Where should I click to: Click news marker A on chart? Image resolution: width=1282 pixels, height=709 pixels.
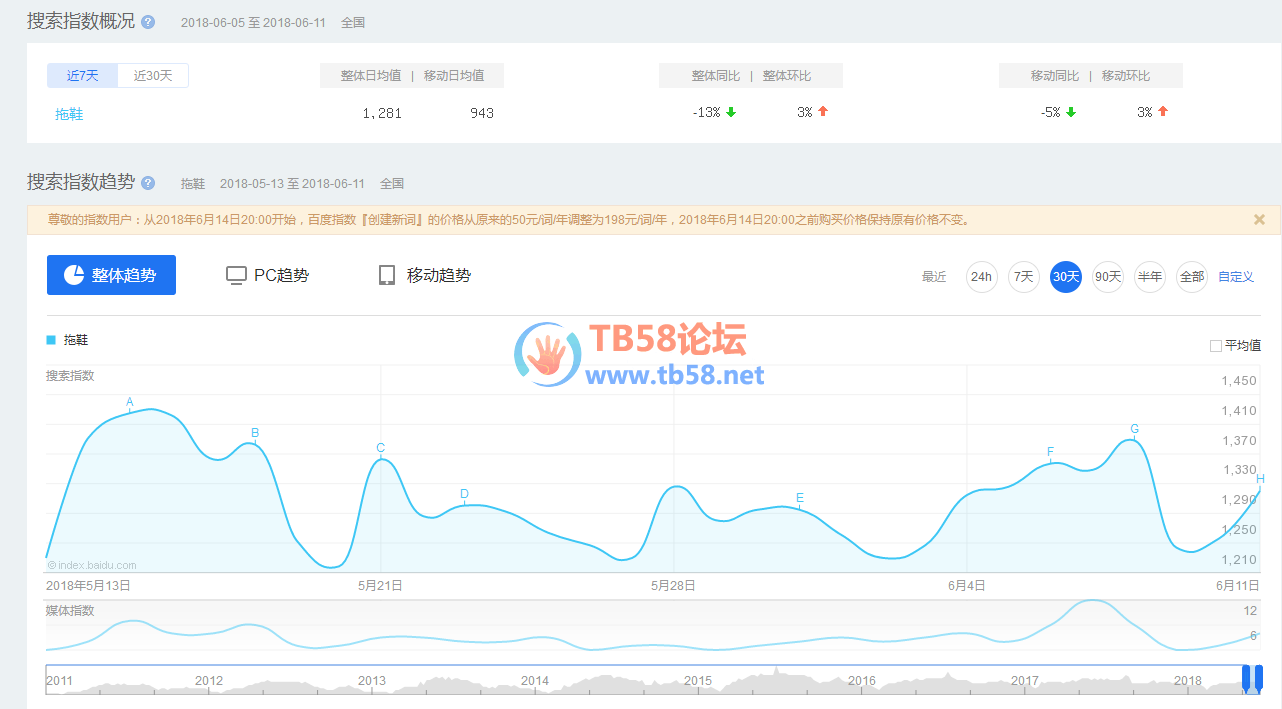(x=130, y=403)
